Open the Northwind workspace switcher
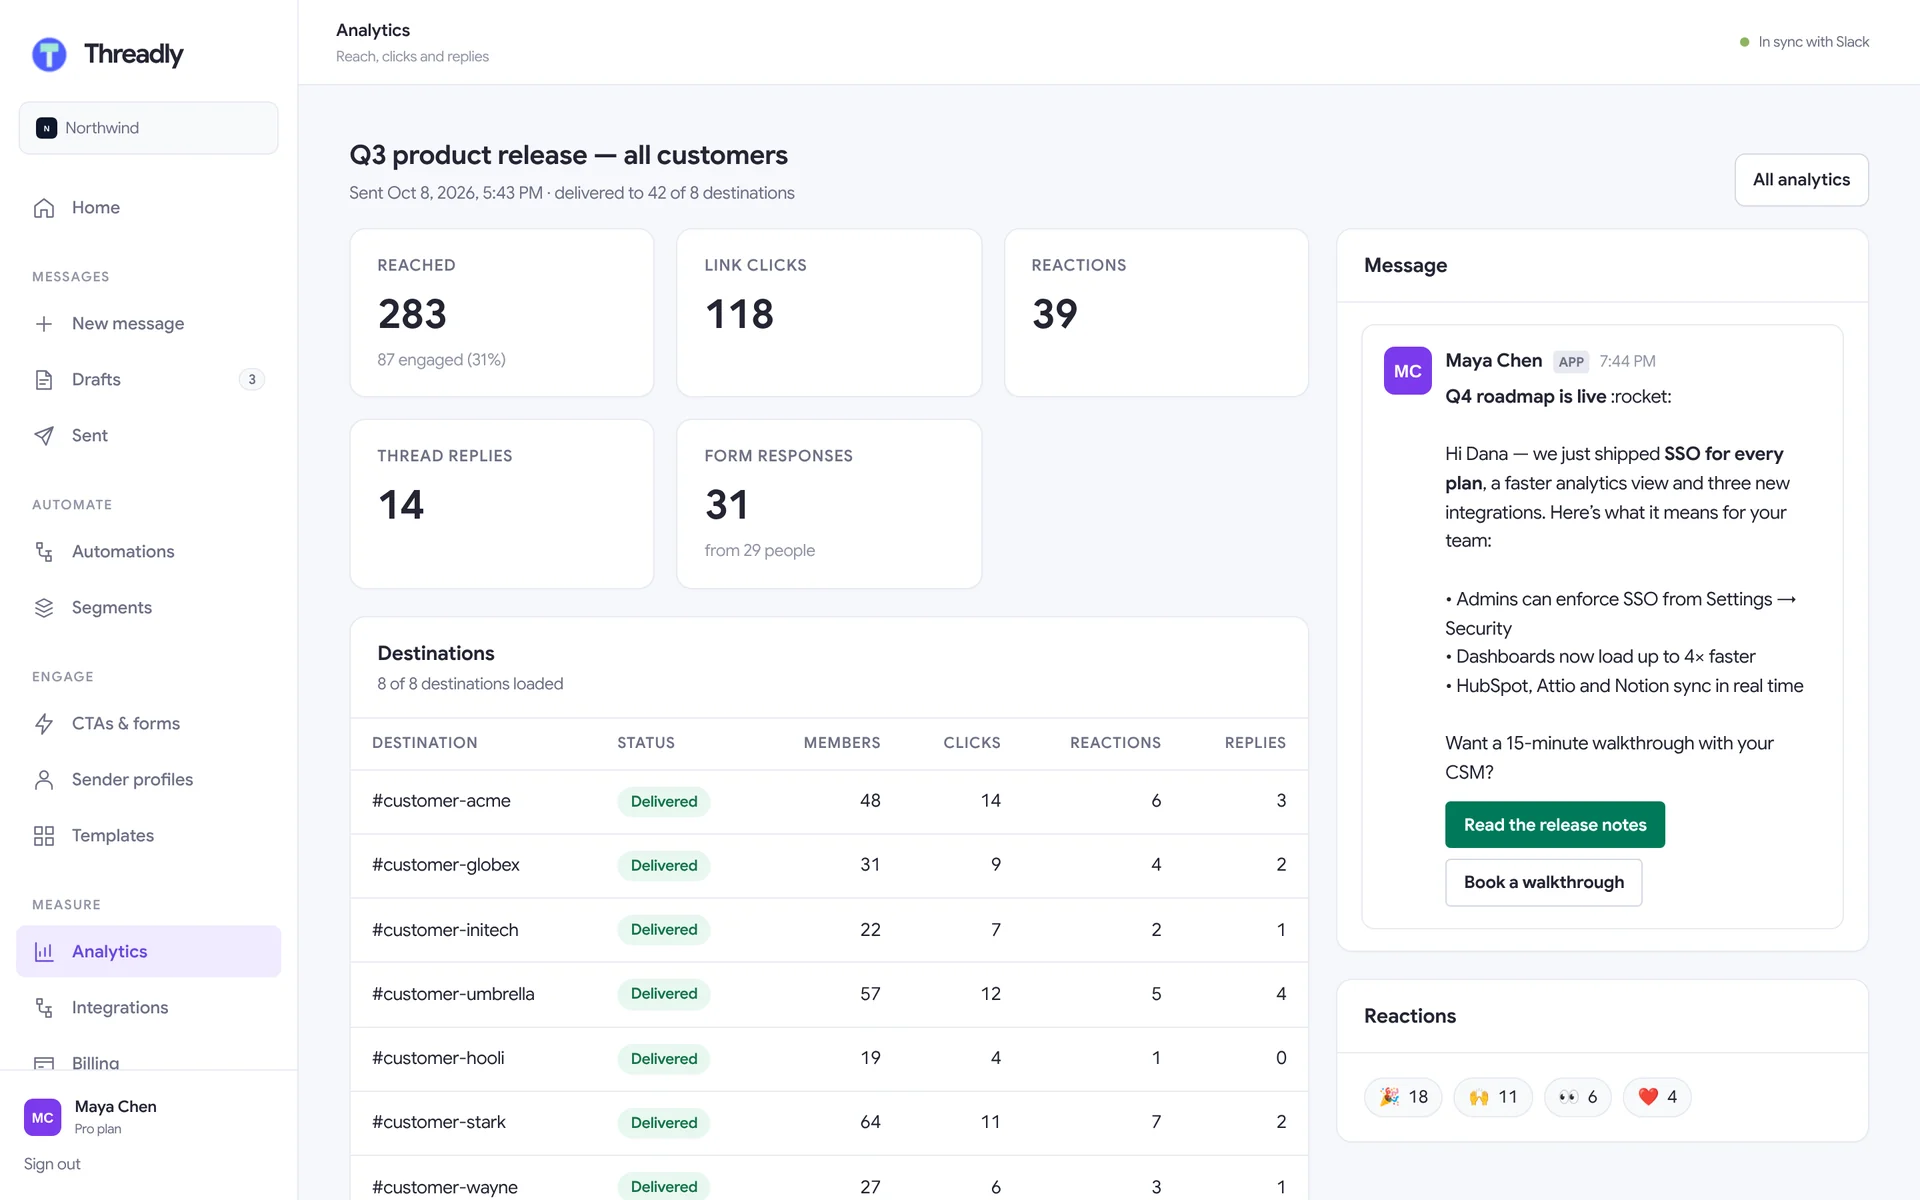Viewport: 1920px width, 1200px height. tap(148, 128)
